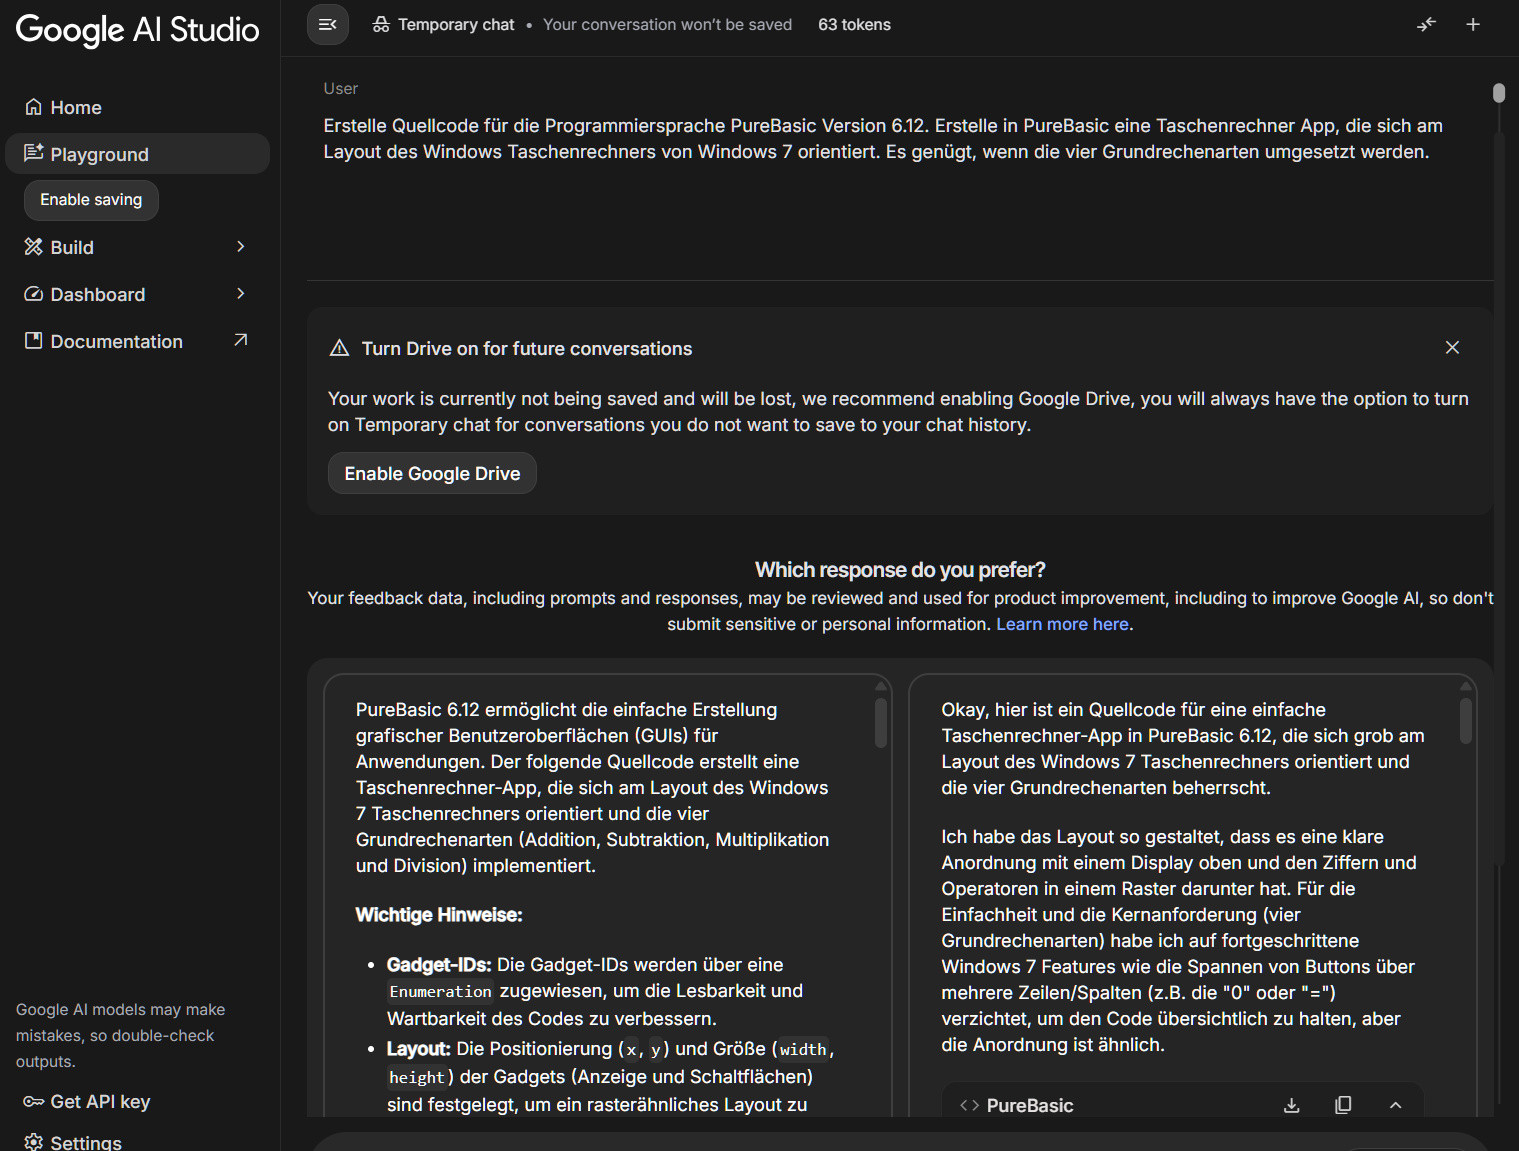This screenshot has width=1519, height=1151.
Task: Click the warning triangle icon in Drive notice
Action: click(x=339, y=348)
